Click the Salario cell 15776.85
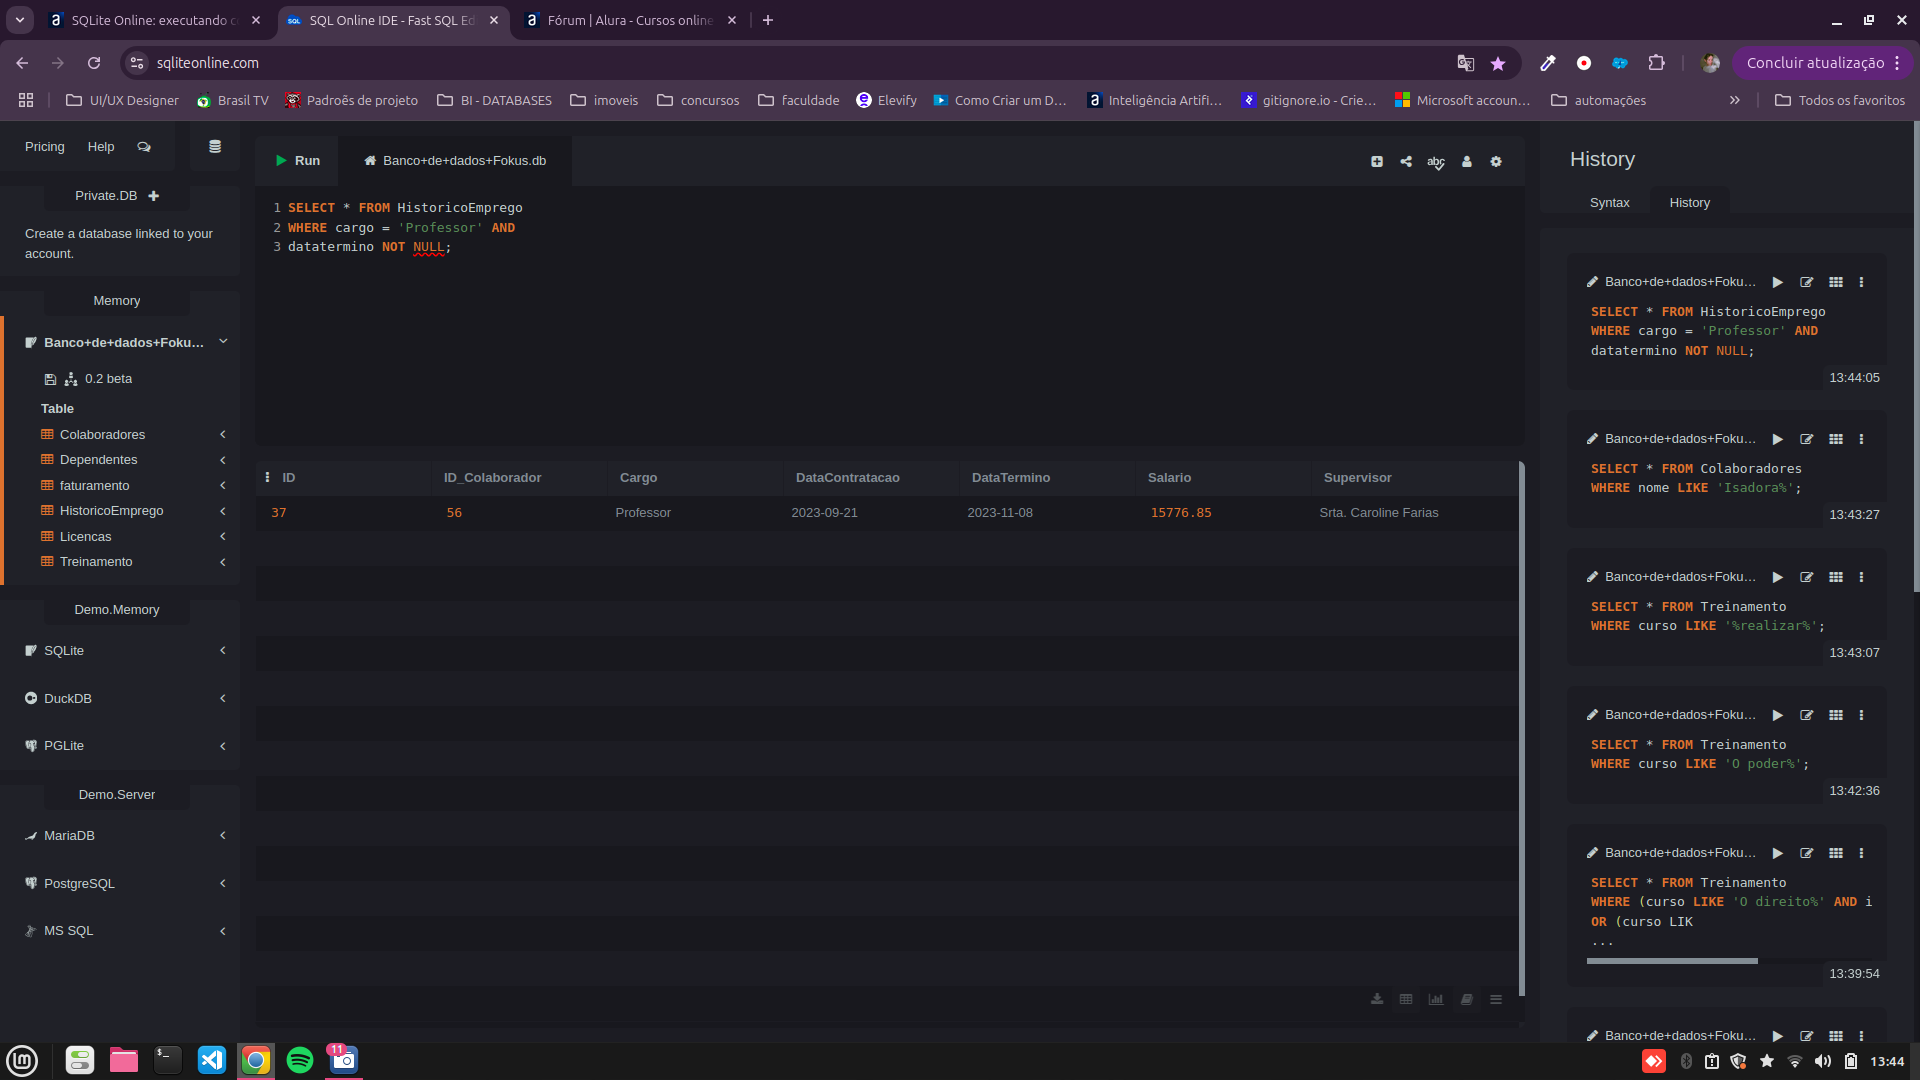 (x=1181, y=513)
